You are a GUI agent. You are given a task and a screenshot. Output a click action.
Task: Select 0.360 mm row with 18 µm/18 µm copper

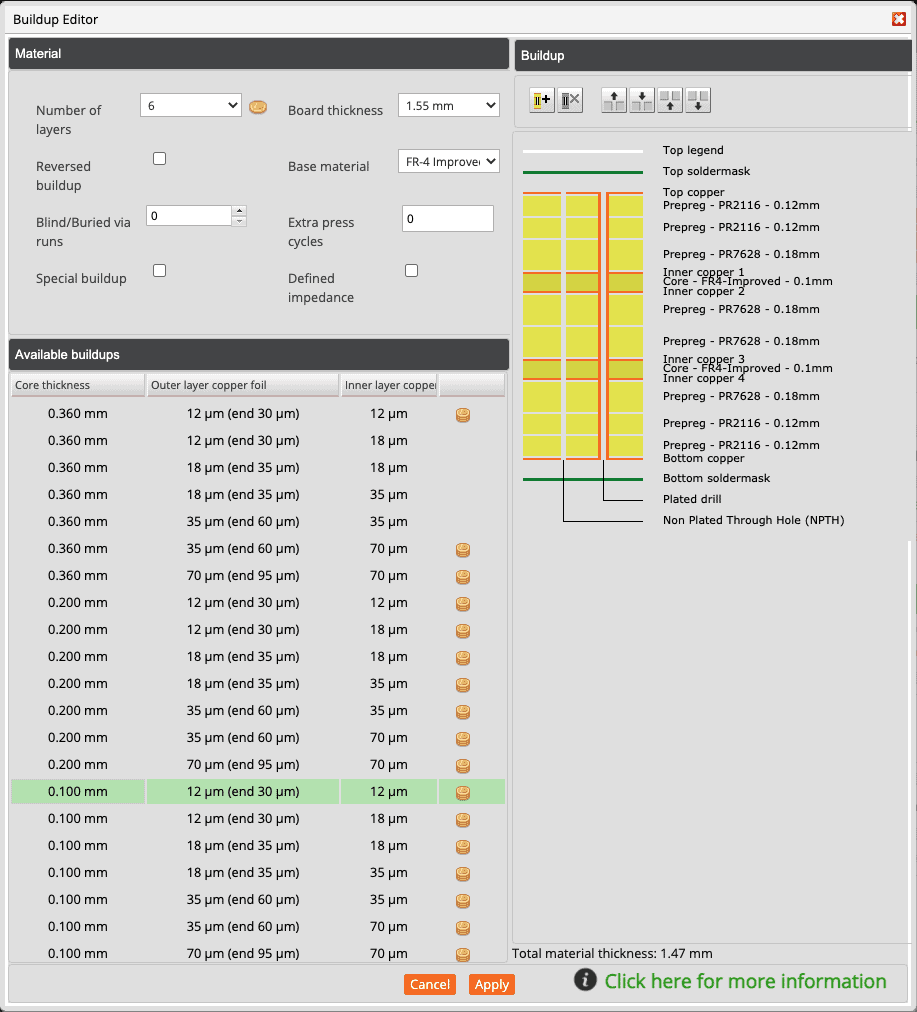click(x=258, y=468)
